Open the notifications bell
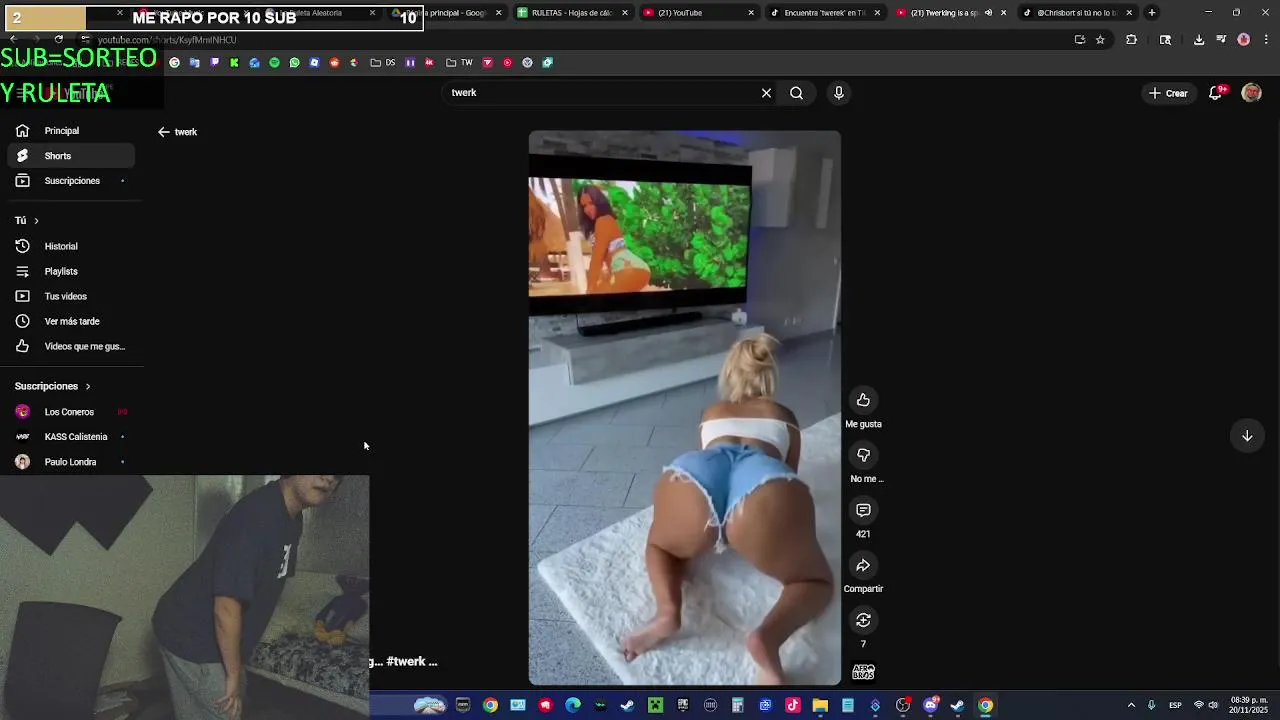The image size is (1280, 720). tap(1216, 93)
